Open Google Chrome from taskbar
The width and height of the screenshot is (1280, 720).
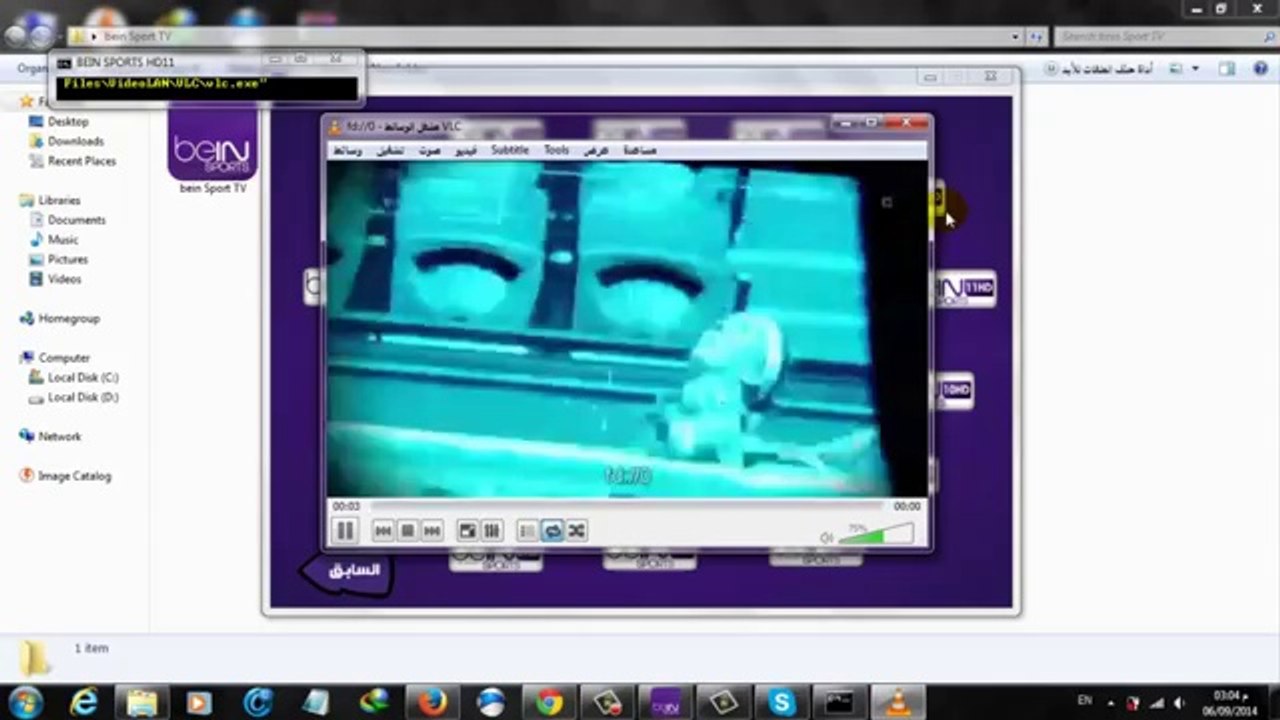click(548, 702)
